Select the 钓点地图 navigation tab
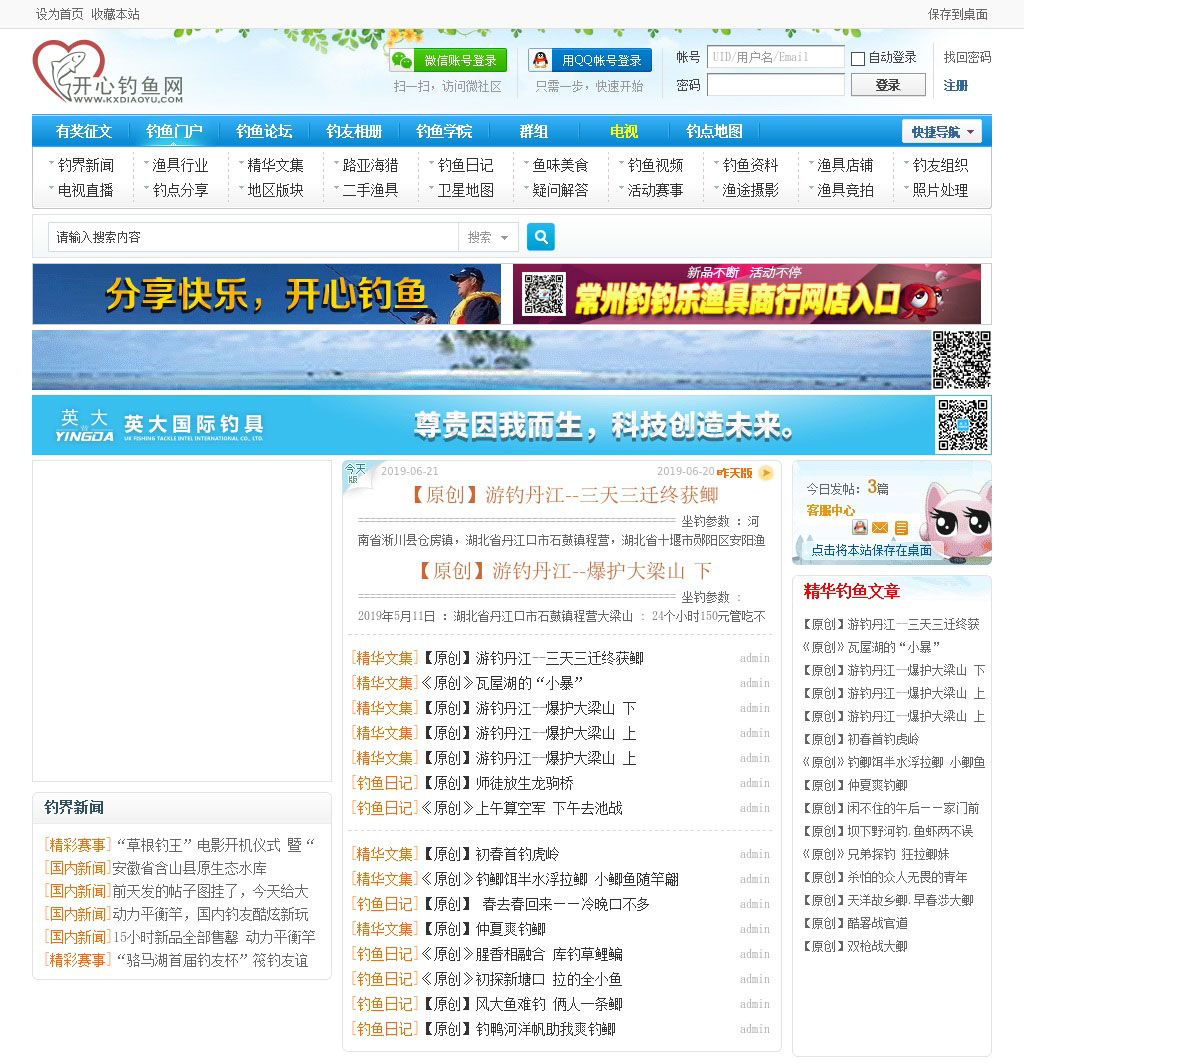Viewport: 1200px width, 1063px height. (714, 131)
